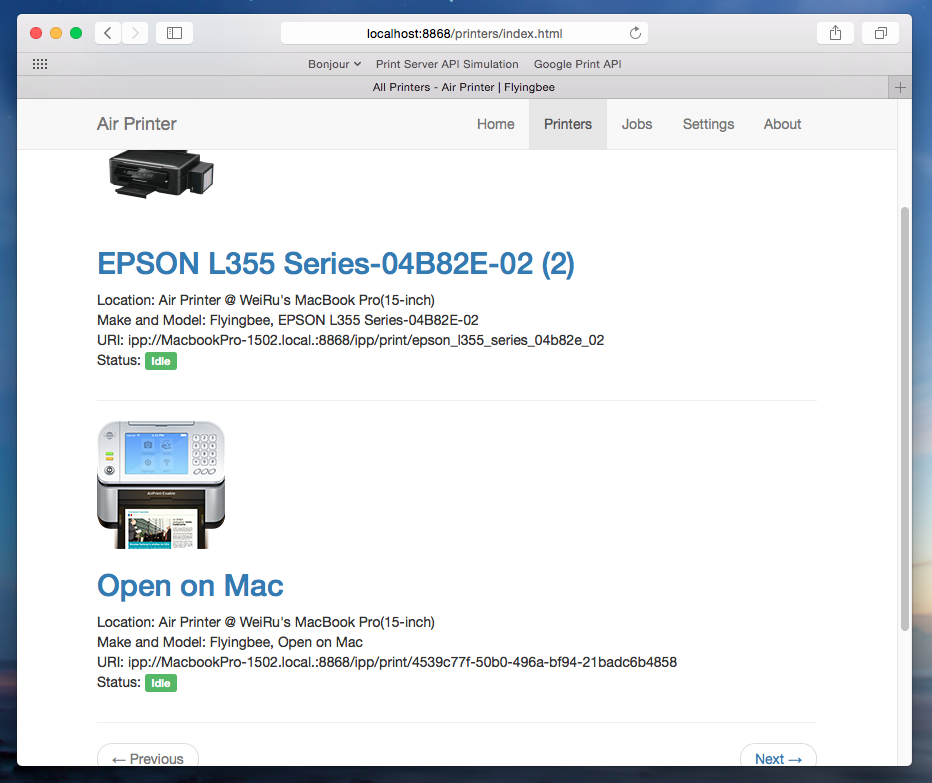Open Print Server API Simulation bookmark
Viewport: 932px width, 783px height.
click(447, 64)
